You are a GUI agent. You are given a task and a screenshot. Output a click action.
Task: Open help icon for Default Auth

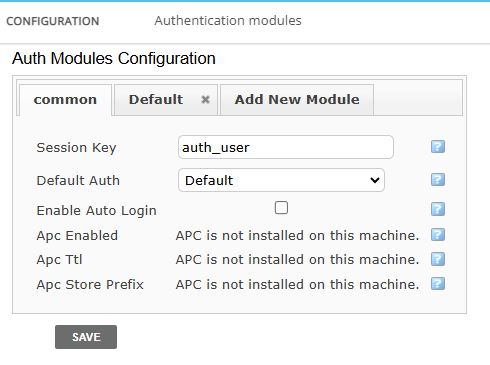click(438, 180)
